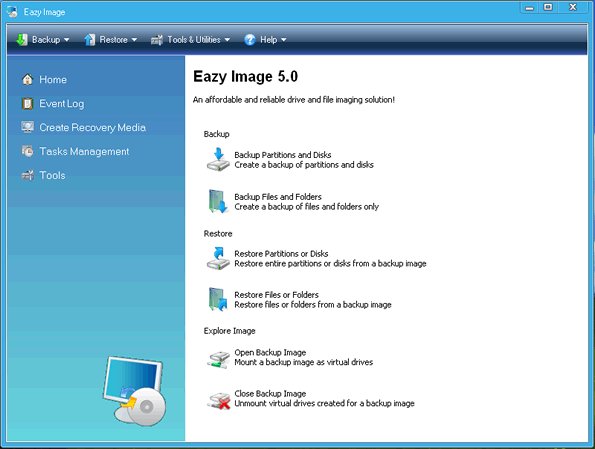Maximize the Eazy Image window
Screen dimensions: 595x449
[548, 7]
